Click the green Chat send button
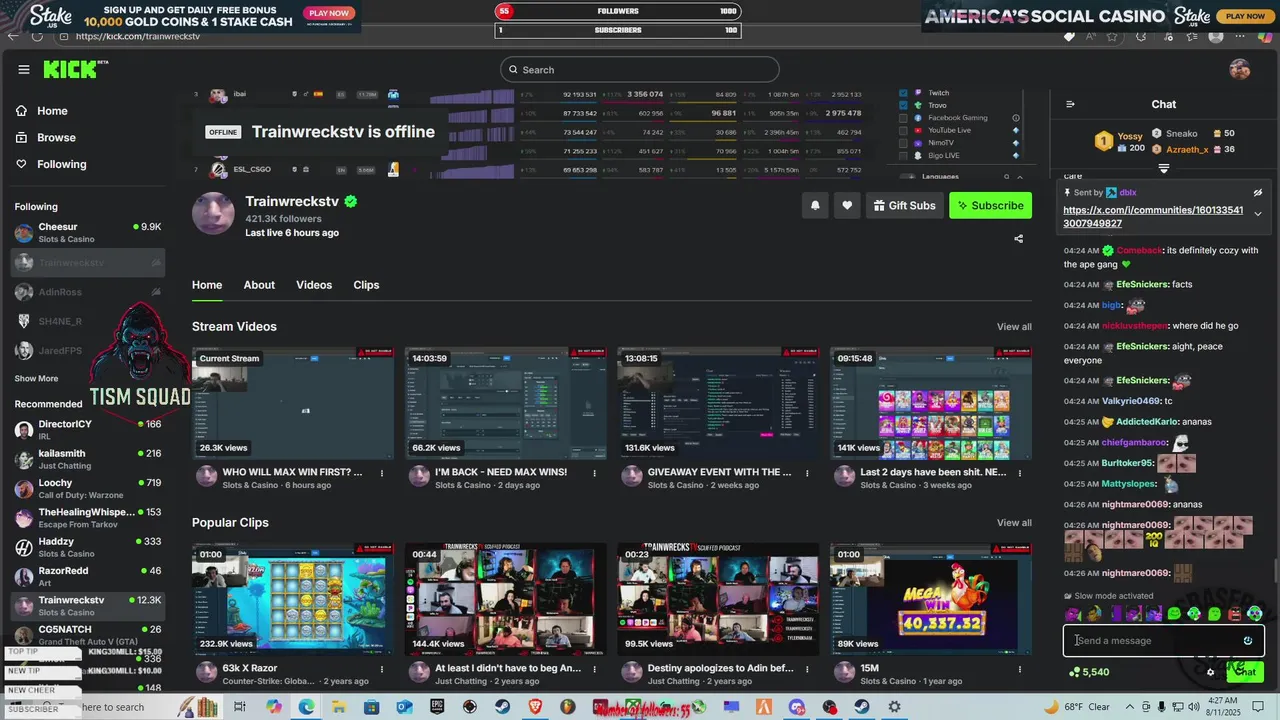This screenshot has height=720, width=1280. (x=1245, y=672)
